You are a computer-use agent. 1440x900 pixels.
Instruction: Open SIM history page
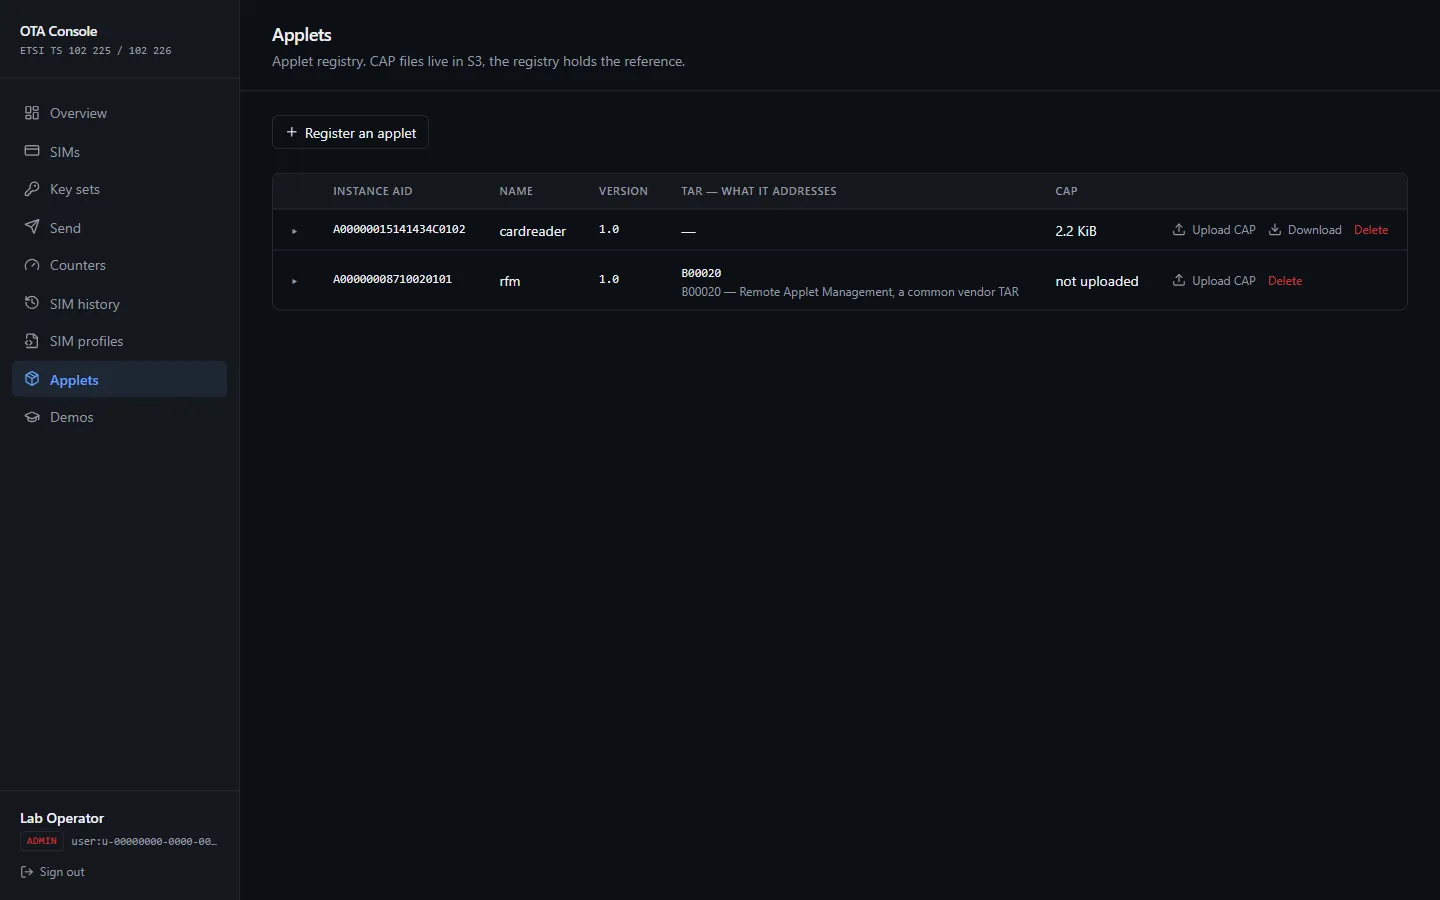[x=119, y=303]
